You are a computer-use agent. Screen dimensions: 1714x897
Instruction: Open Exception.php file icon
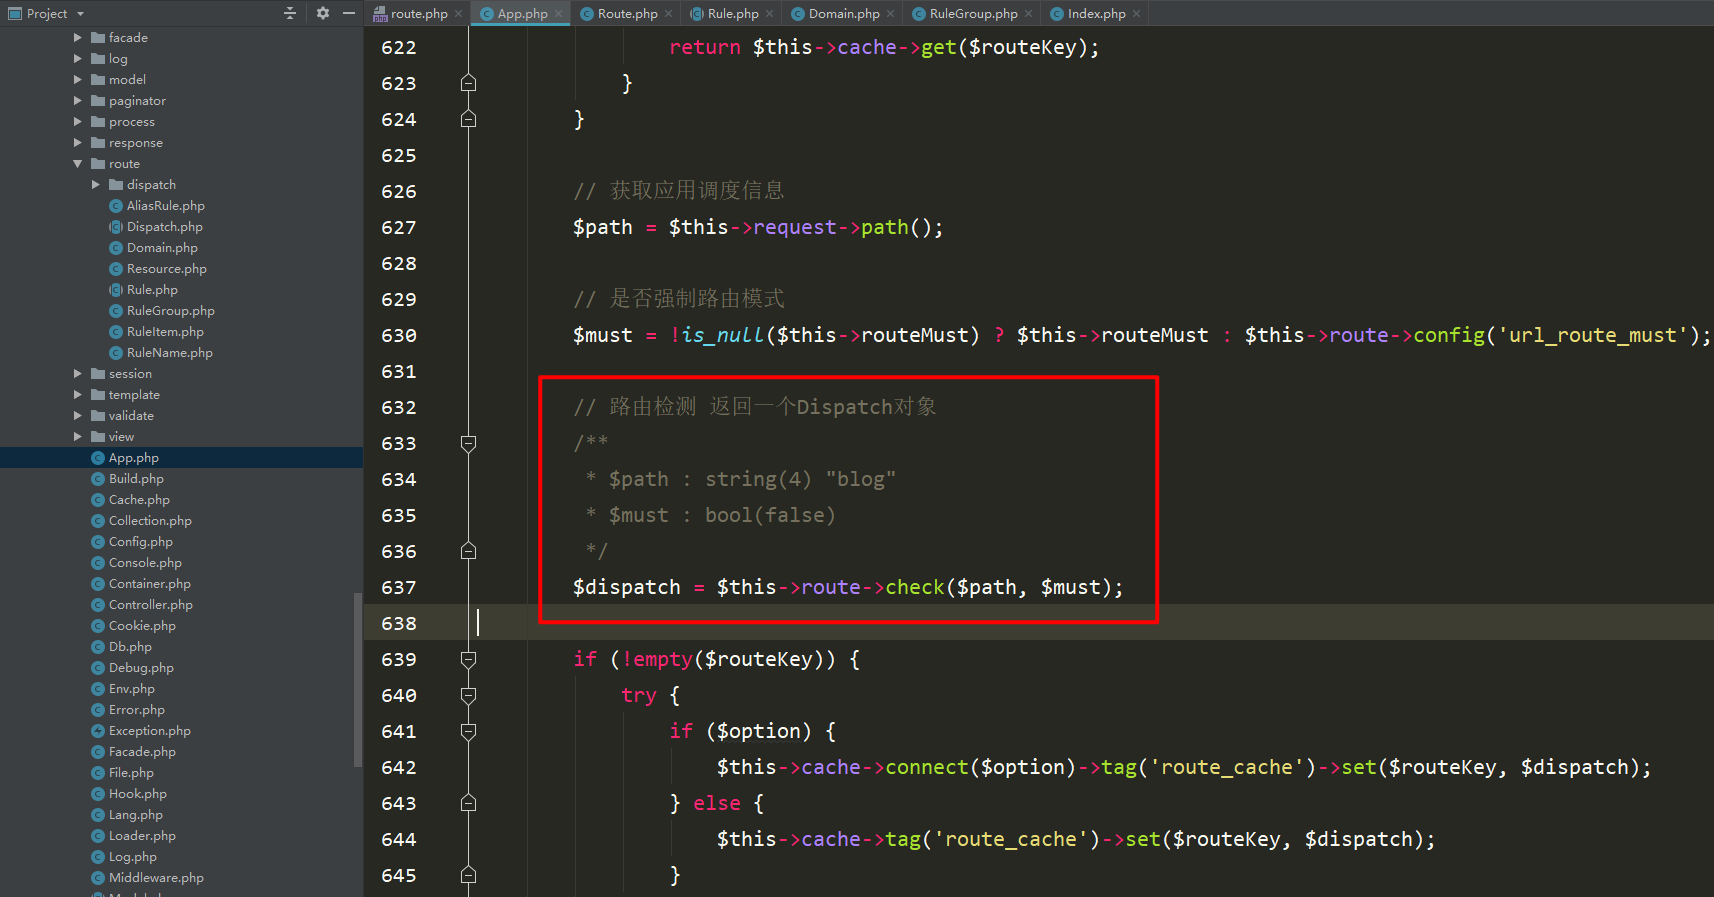[x=98, y=730]
